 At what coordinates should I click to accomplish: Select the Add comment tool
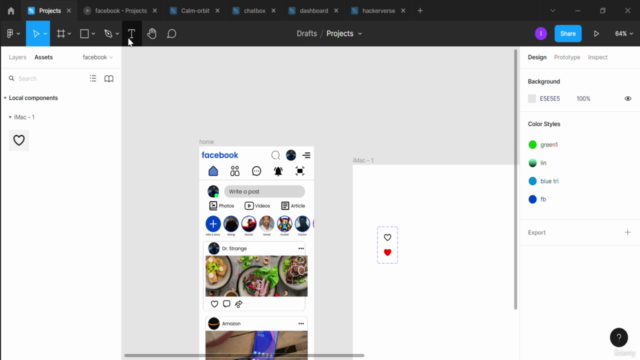coord(171,33)
